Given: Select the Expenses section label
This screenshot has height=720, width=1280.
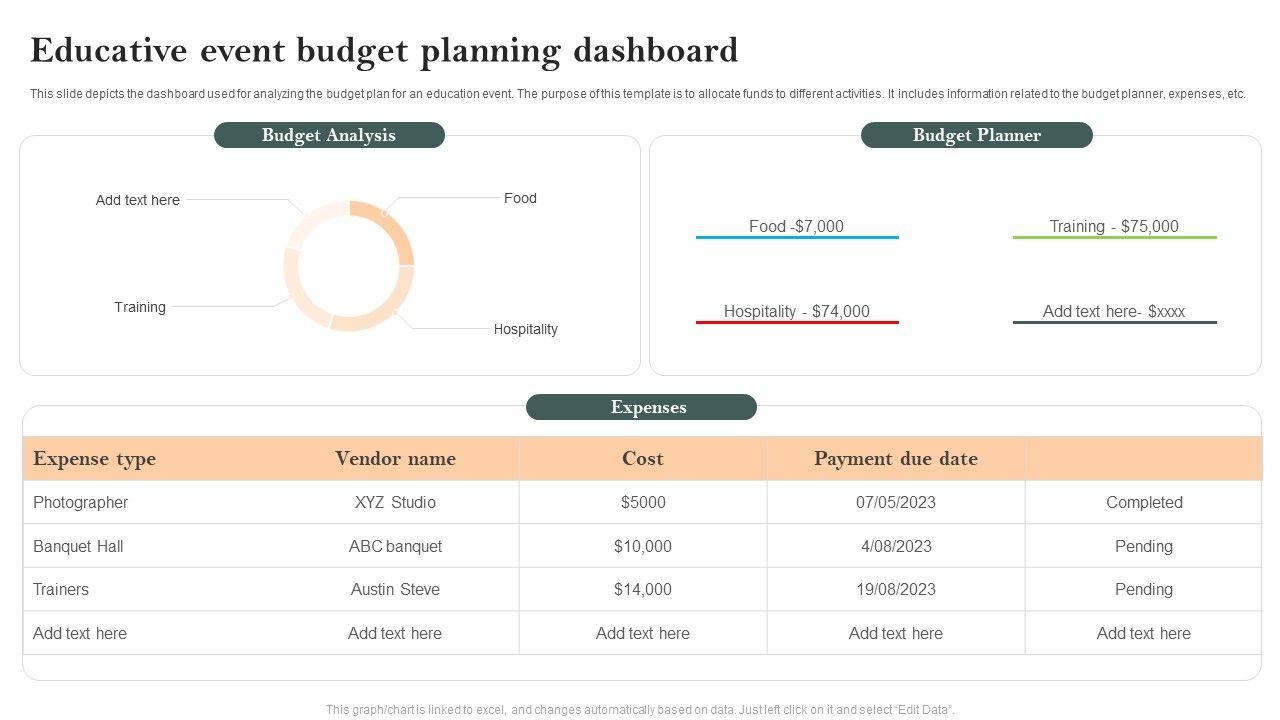Looking at the screenshot, I should 641,407.
